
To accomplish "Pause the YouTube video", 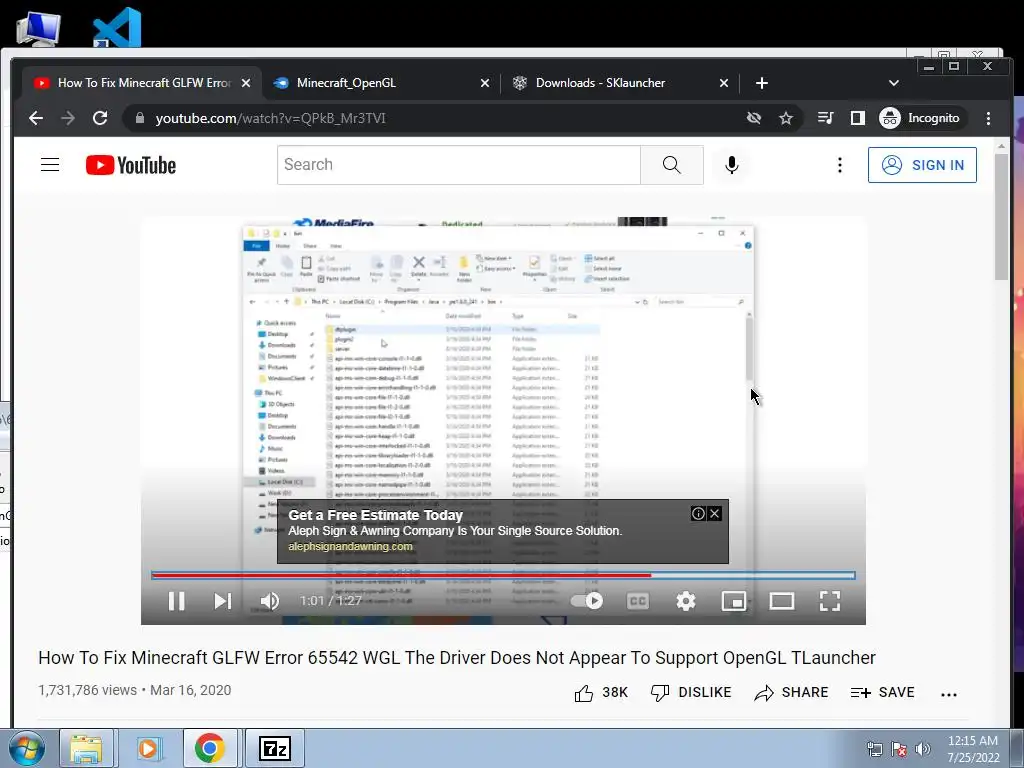I will click(x=176, y=601).
